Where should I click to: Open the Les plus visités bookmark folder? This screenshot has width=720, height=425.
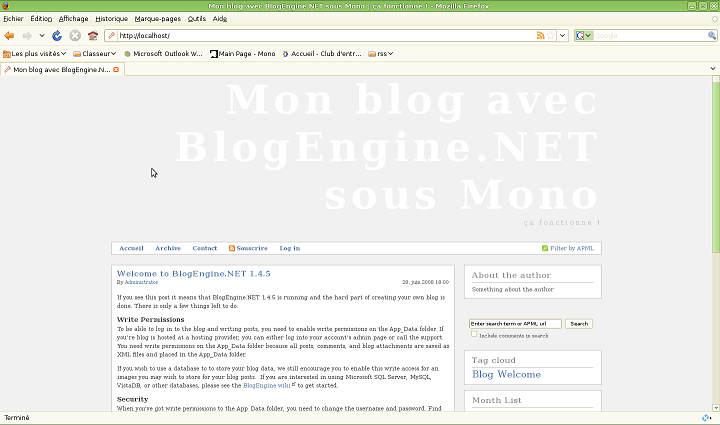click(34, 53)
